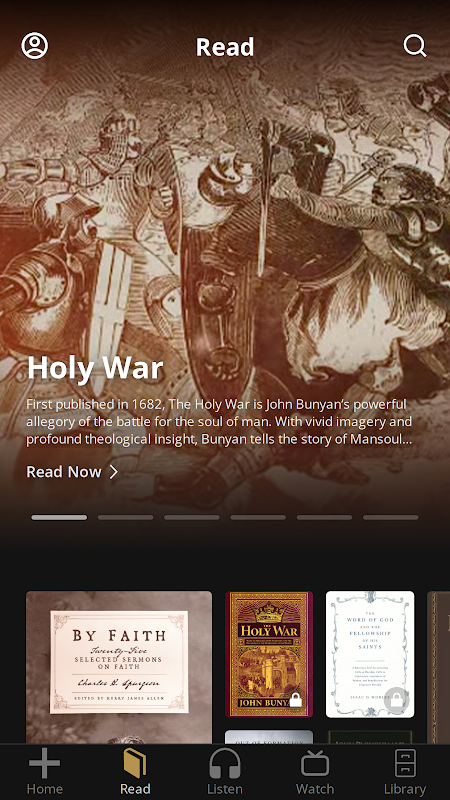Open the Holy War headline title

(95, 367)
